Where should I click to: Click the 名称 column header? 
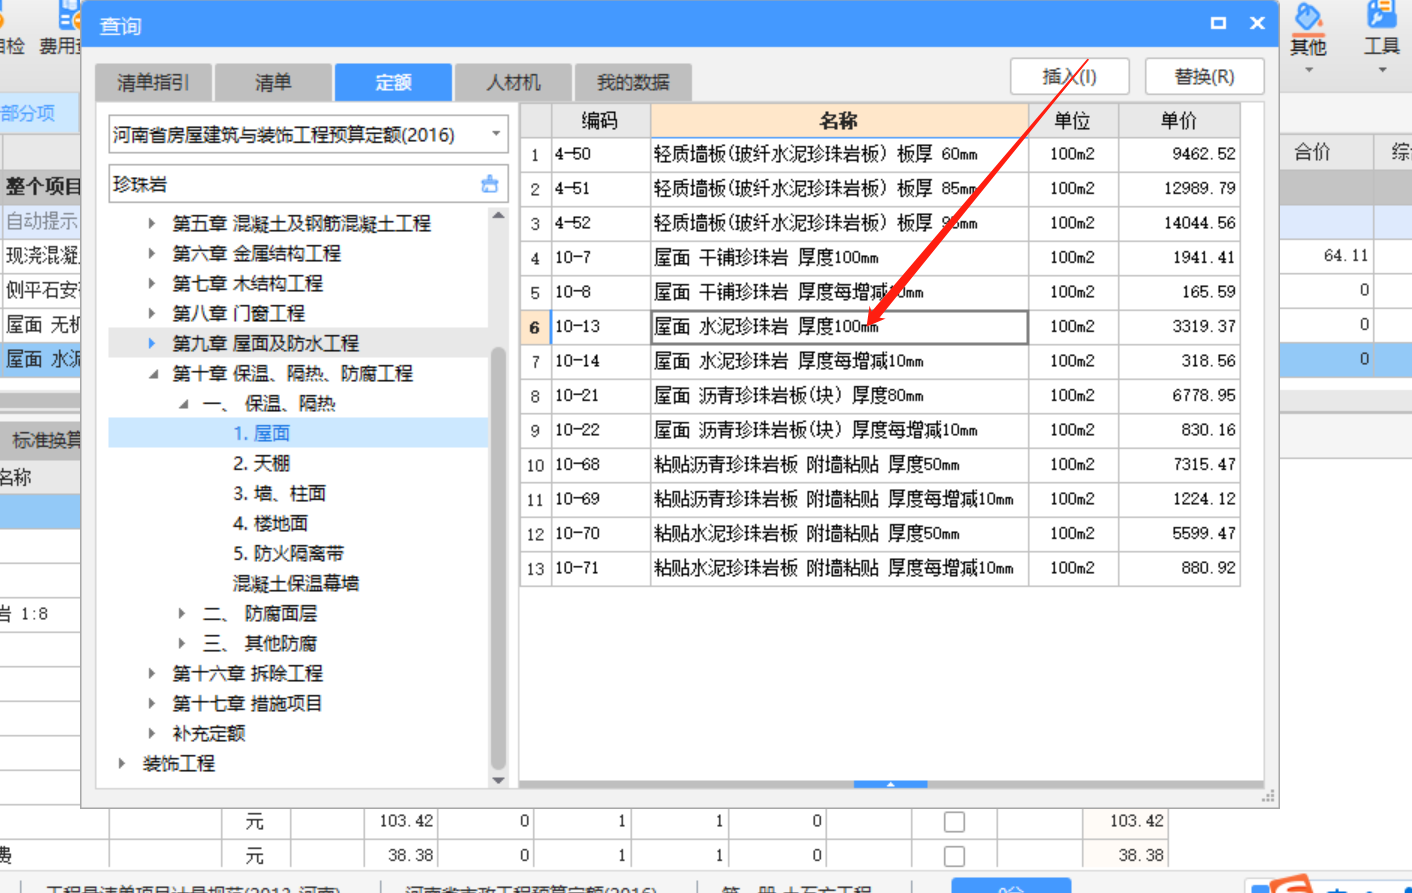839,121
